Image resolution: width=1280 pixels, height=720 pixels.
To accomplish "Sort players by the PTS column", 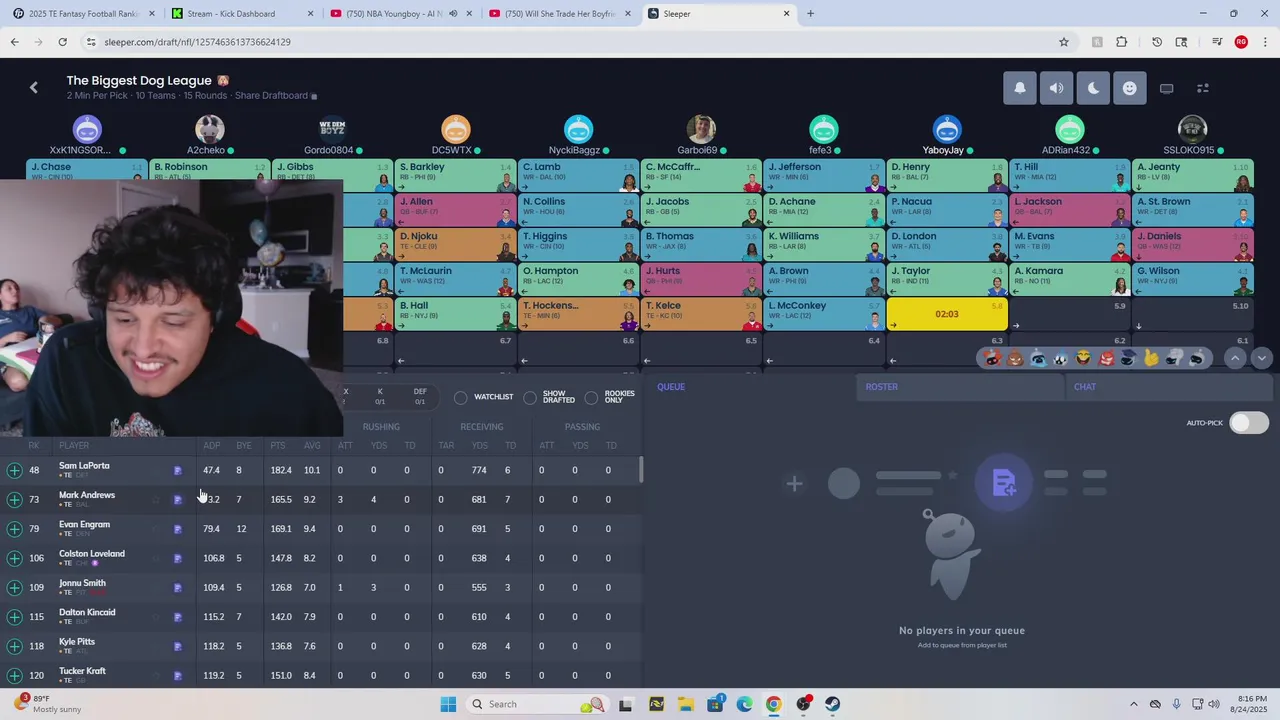I will [x=278, y=446].
